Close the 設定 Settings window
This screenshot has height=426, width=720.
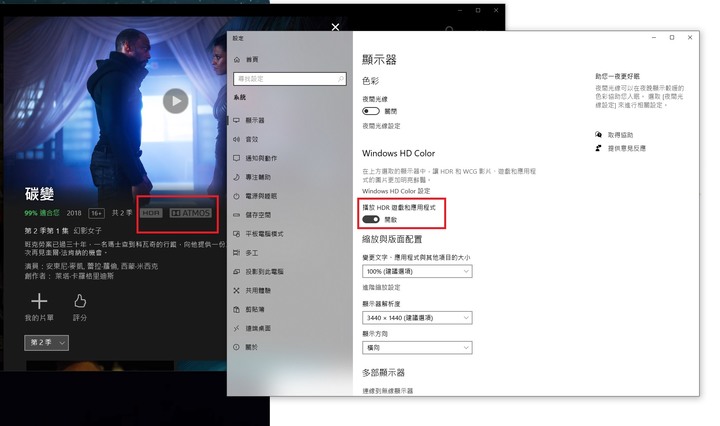click(690, 38)
